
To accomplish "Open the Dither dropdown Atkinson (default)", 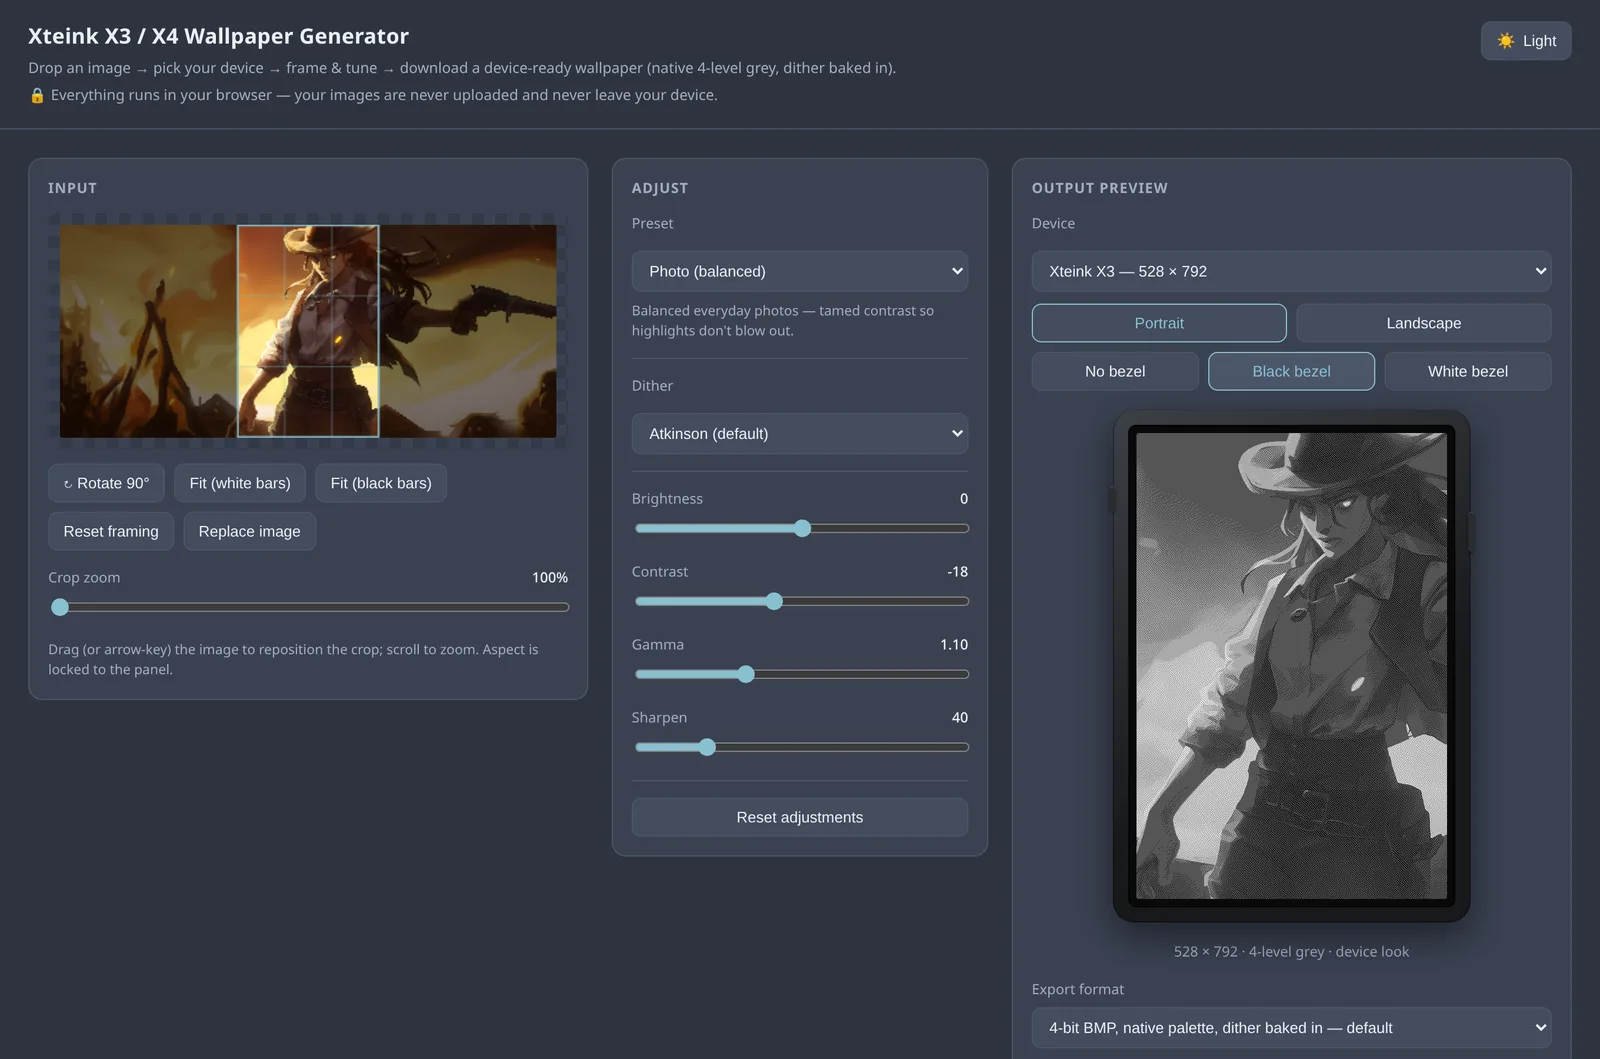I will 800,433.
